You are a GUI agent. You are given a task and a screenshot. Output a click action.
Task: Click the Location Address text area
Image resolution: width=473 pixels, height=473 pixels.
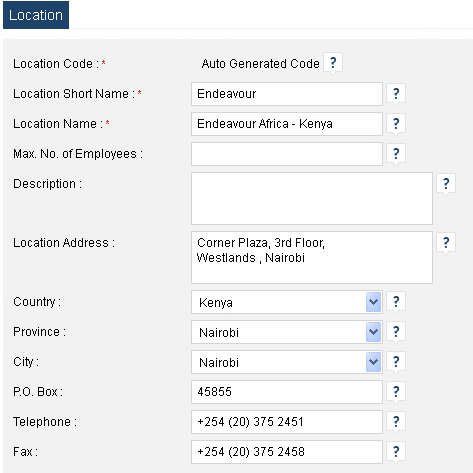pyautogui.click(x=312, y=258)
